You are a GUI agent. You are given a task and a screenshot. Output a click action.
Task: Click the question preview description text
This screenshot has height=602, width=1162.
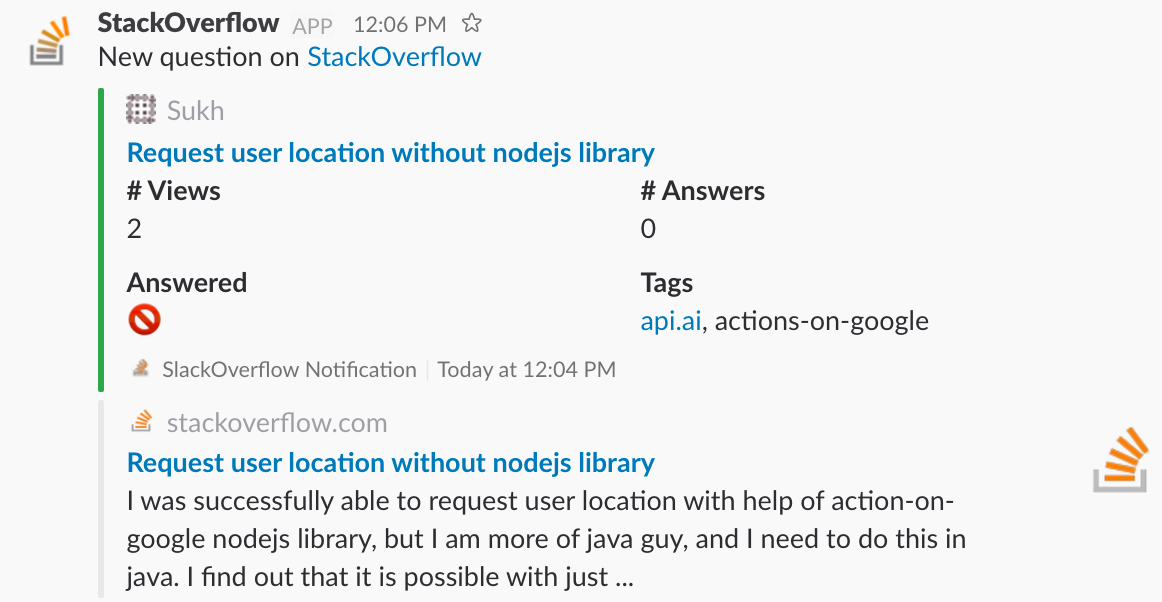click(546, 538)
